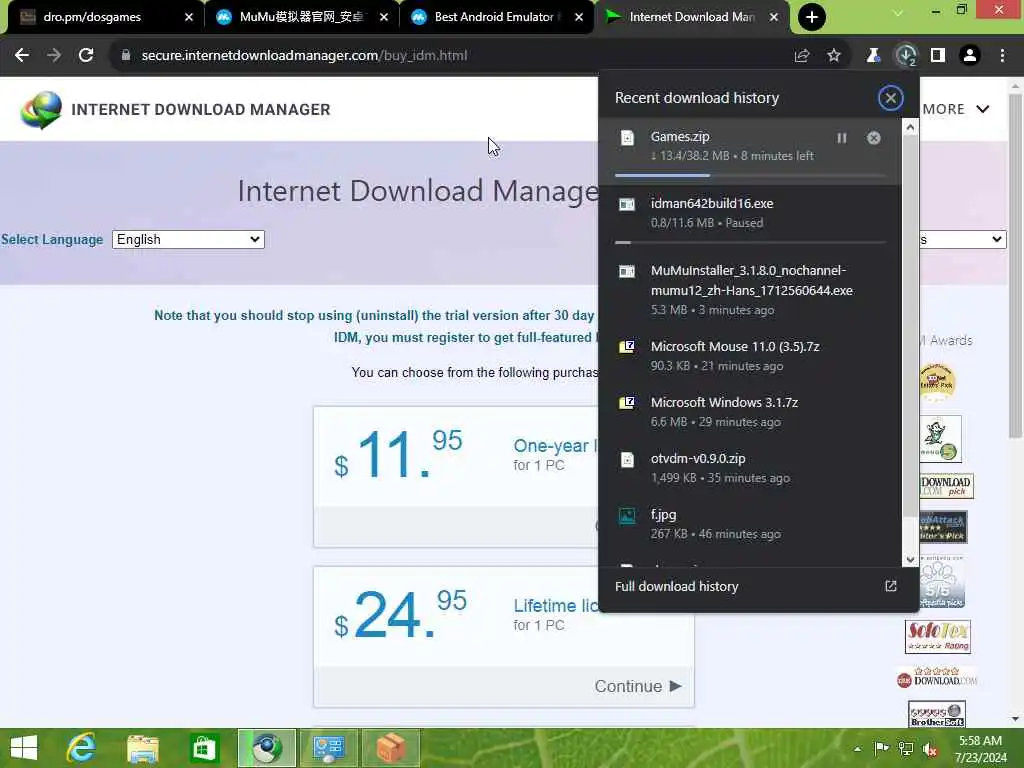The width and height of the screenshot is (1024, 768).
Task: Select the $11.95 one-year license card
Action: click(456, 477)
